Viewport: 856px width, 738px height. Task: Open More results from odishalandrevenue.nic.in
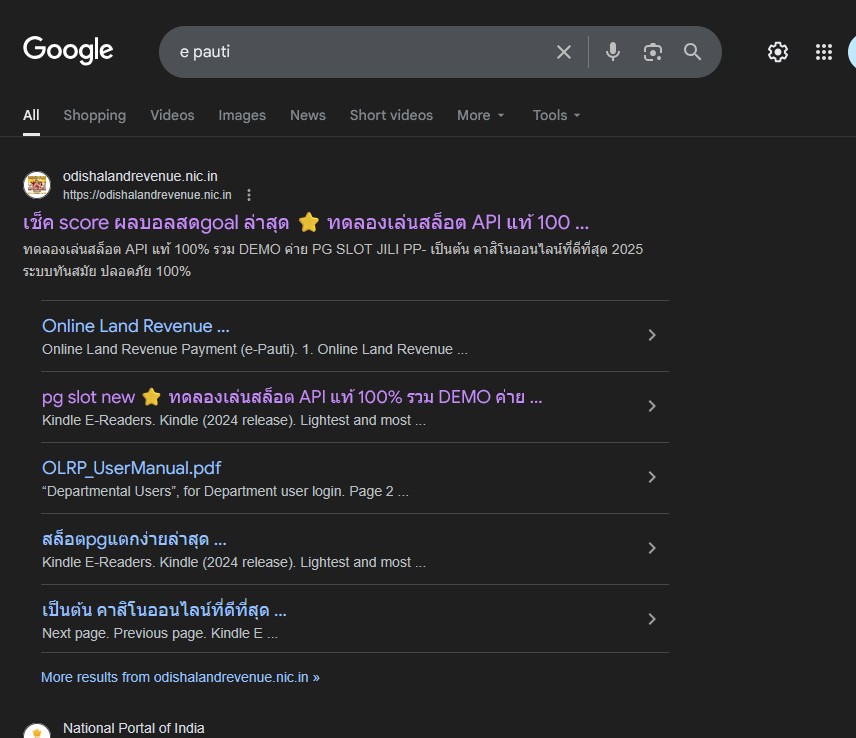click(180, 677)
